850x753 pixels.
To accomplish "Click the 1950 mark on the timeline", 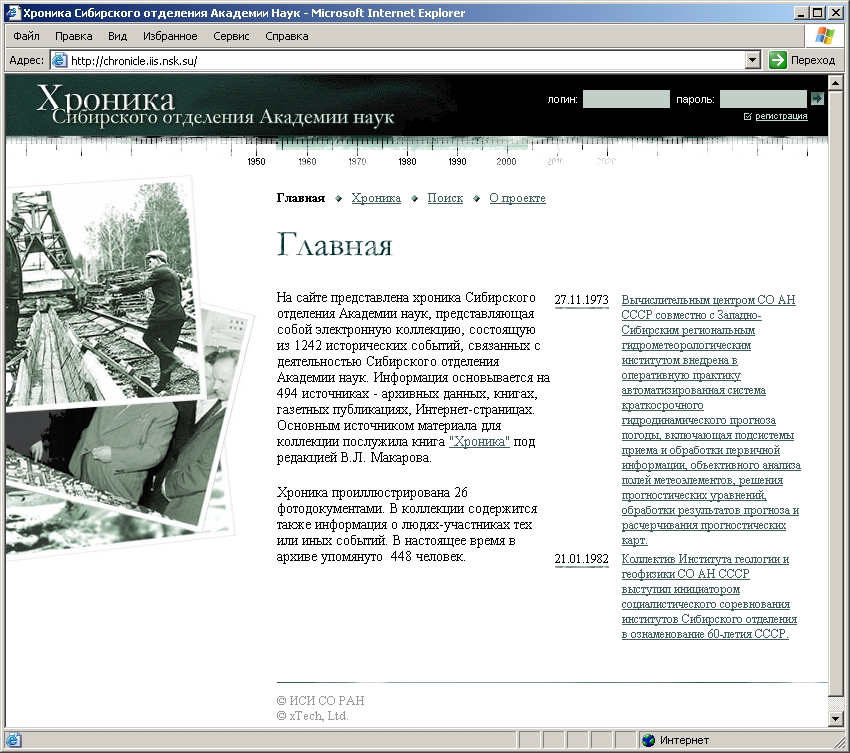I will click(256, 161).
